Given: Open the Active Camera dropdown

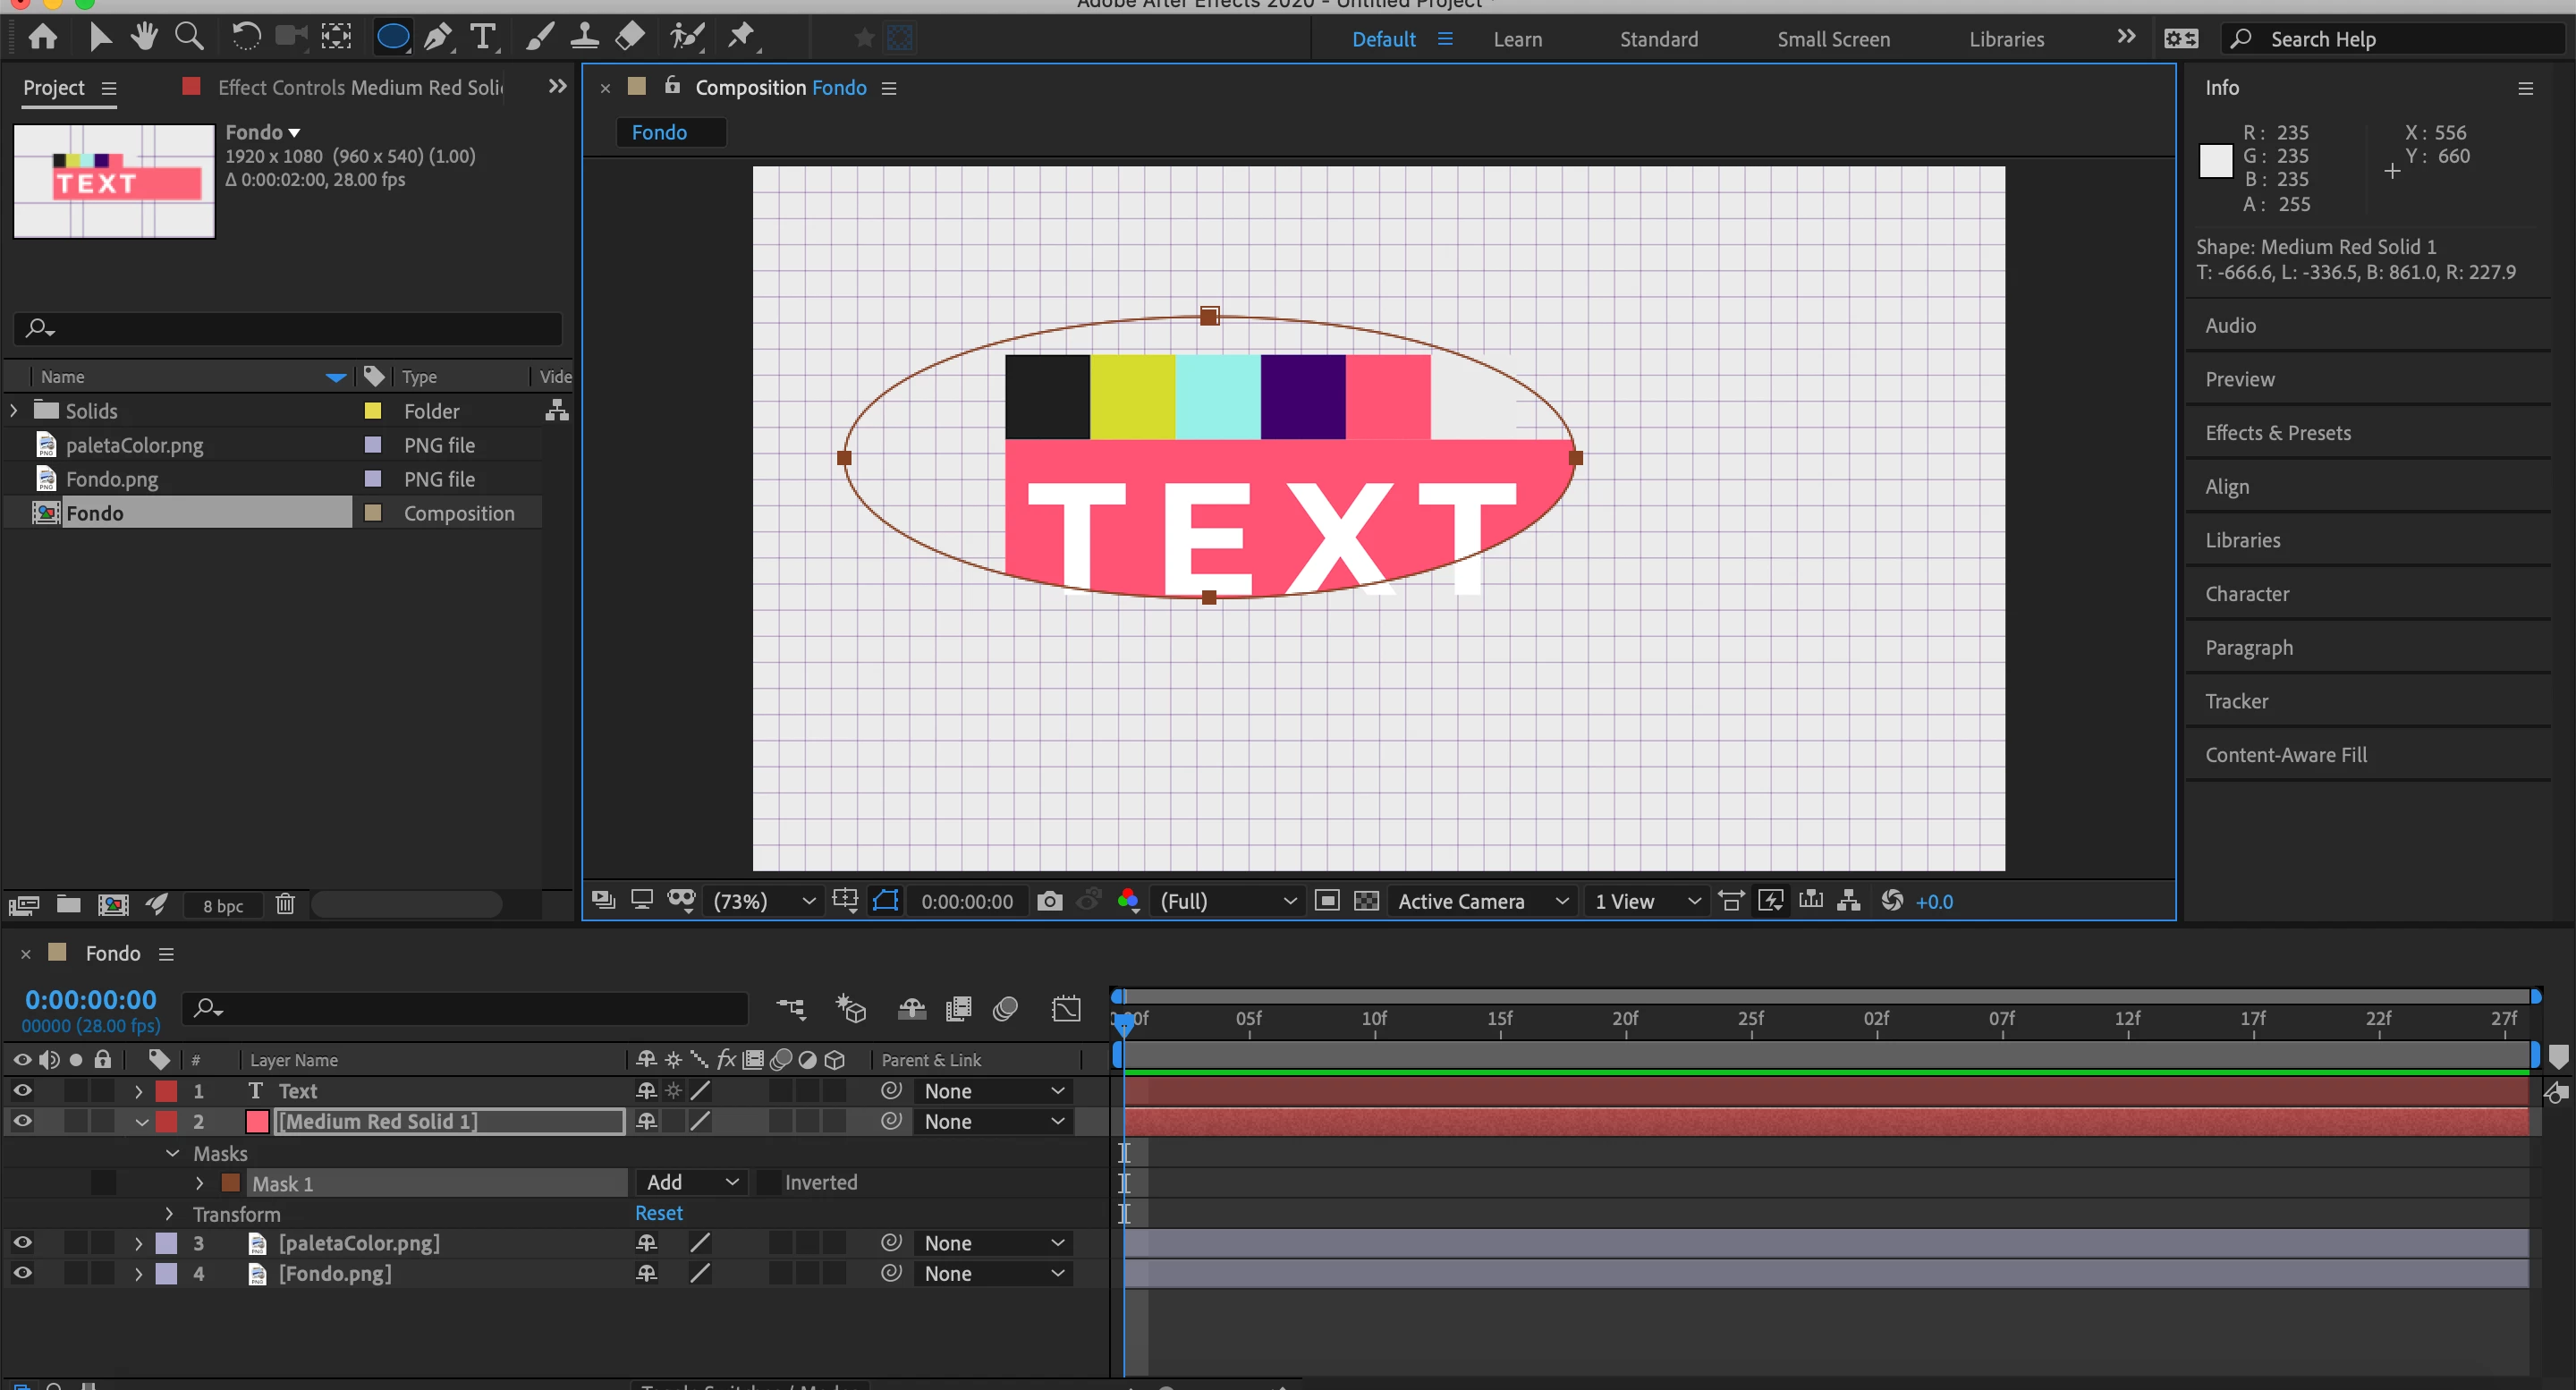Looking at the screenshot, I should point(1482,901).
